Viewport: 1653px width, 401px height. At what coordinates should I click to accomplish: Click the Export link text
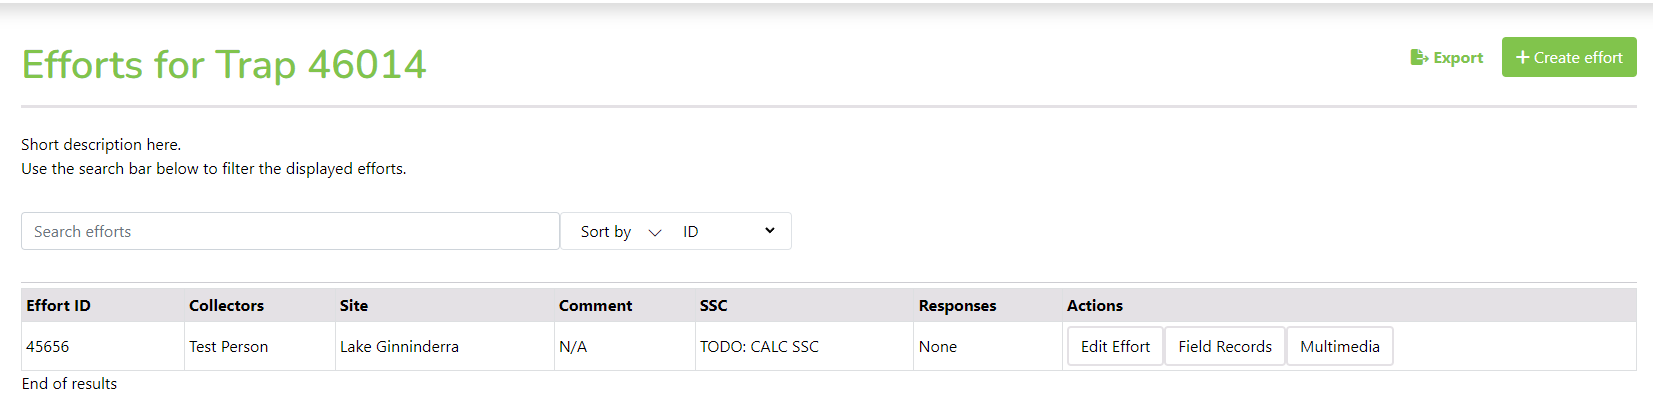[x=1458, y=58]
